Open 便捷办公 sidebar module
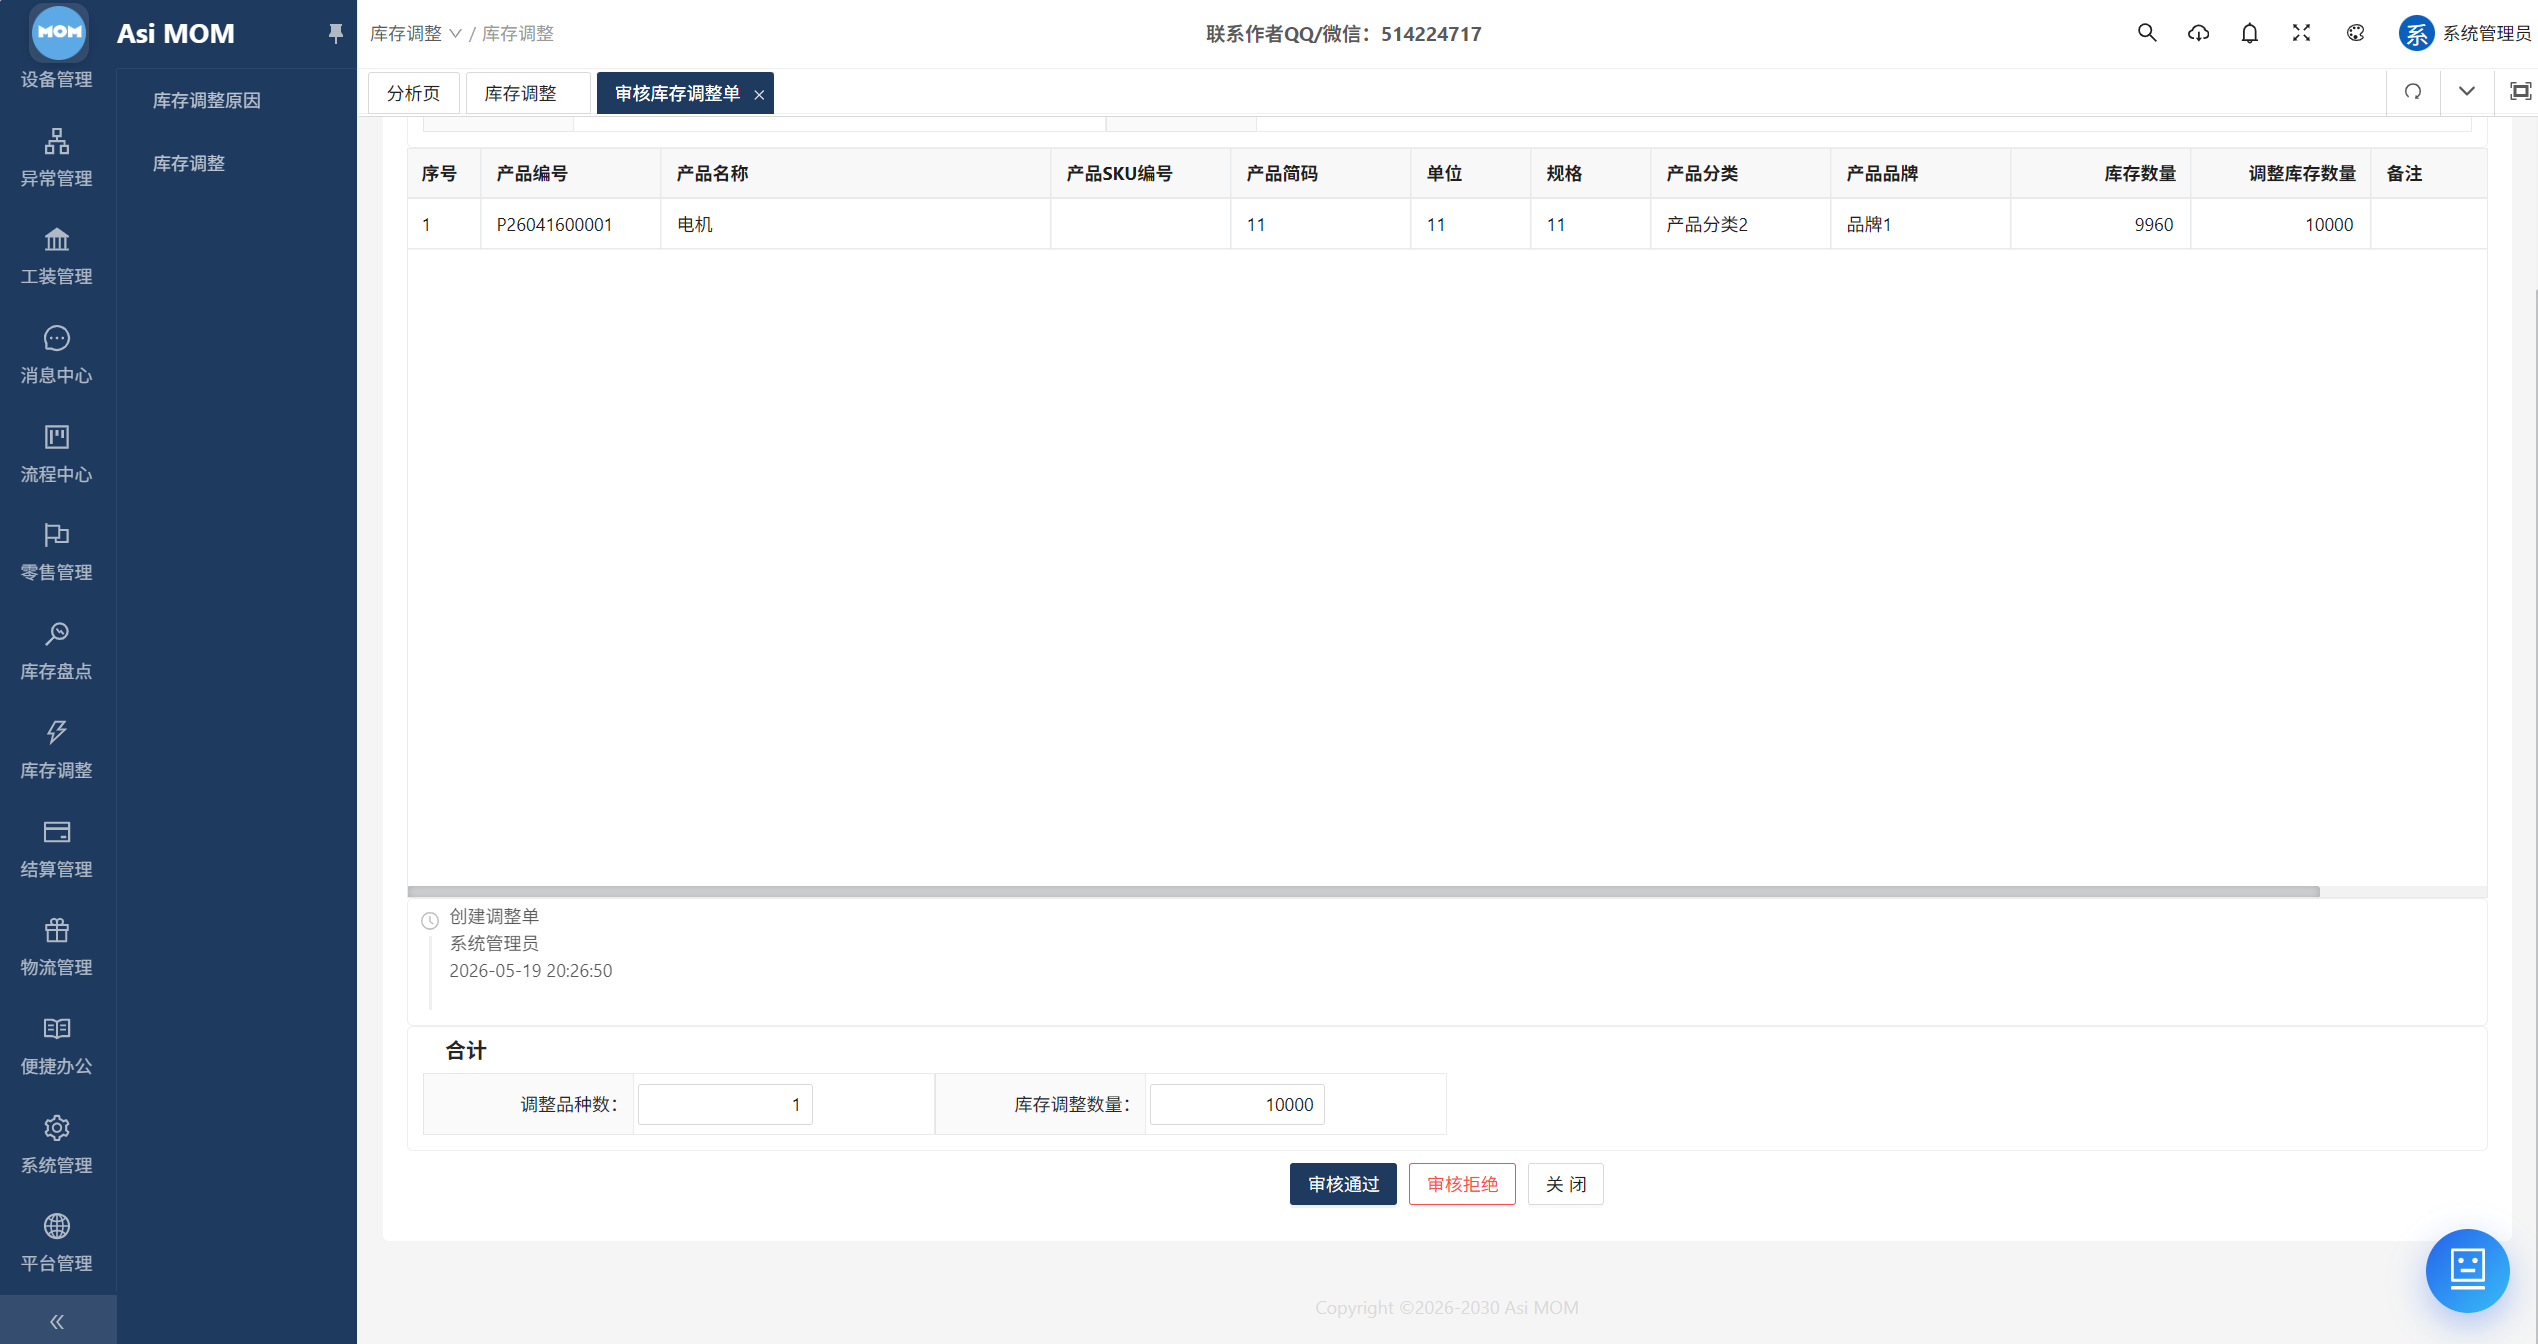The height and width of the screenshot is (1344, 2538). tap(57, 1046)
